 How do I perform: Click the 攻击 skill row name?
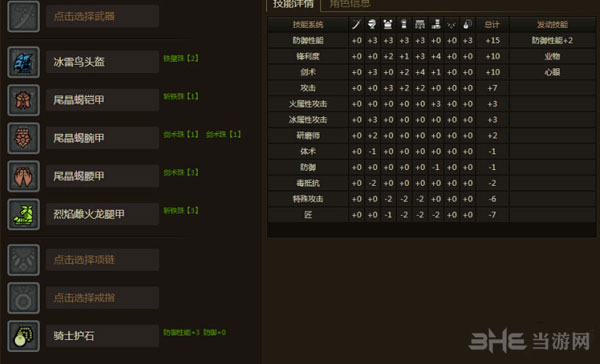pos(308,88)
